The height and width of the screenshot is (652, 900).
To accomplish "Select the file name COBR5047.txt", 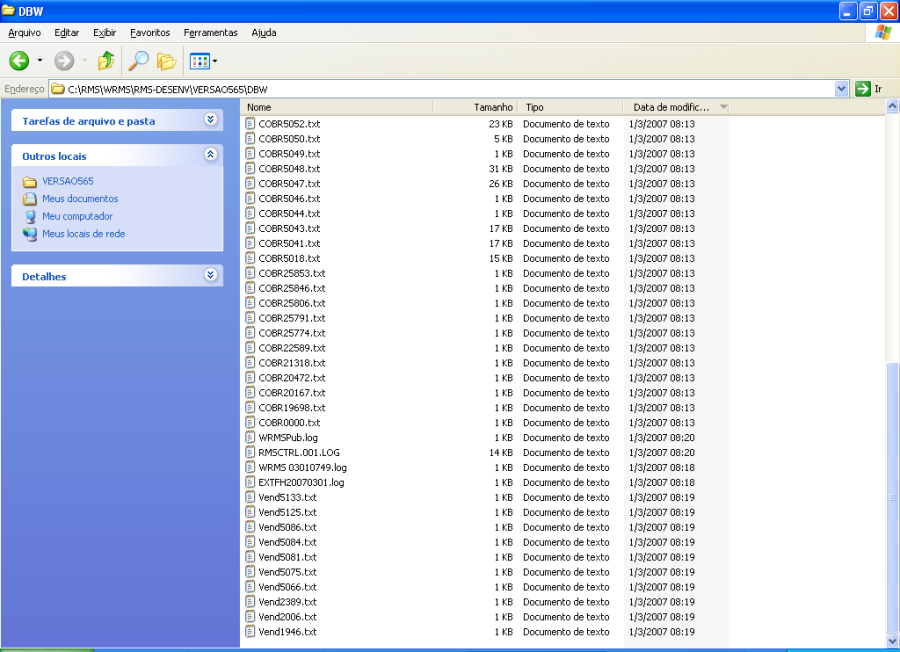I will coord(289,184).
